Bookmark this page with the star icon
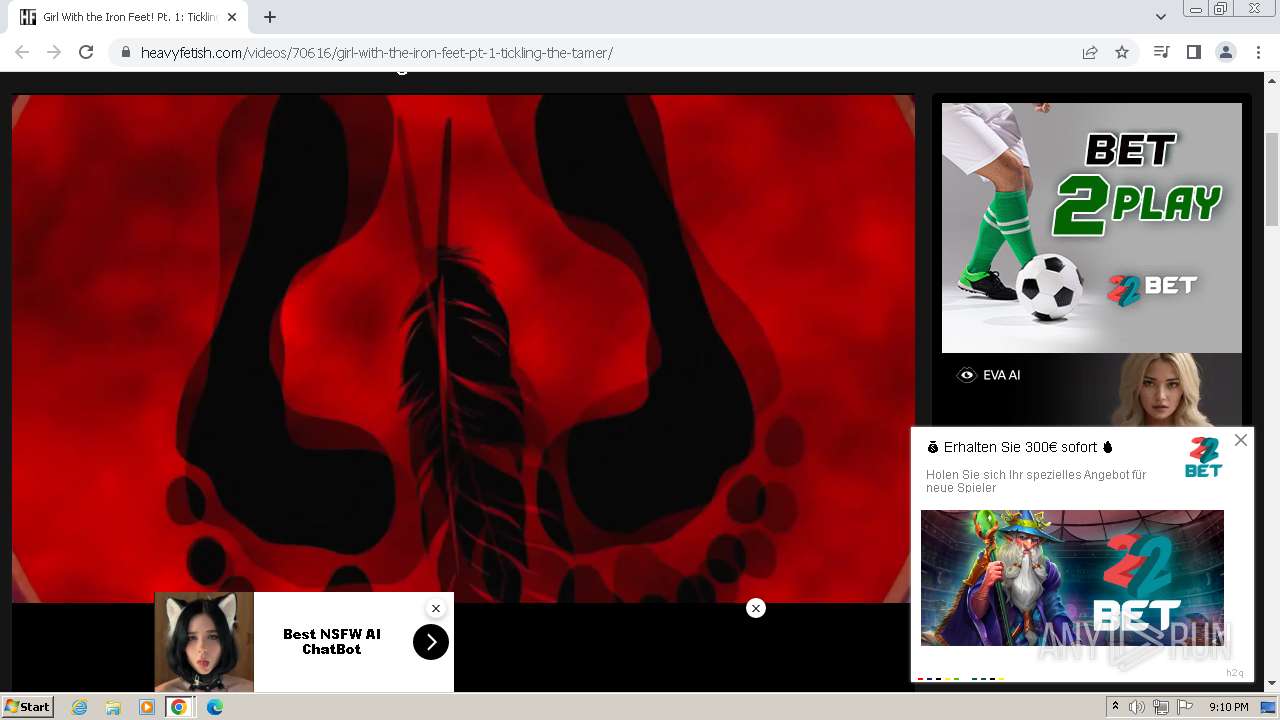 pyautogui.click(x=1122, y=52)
